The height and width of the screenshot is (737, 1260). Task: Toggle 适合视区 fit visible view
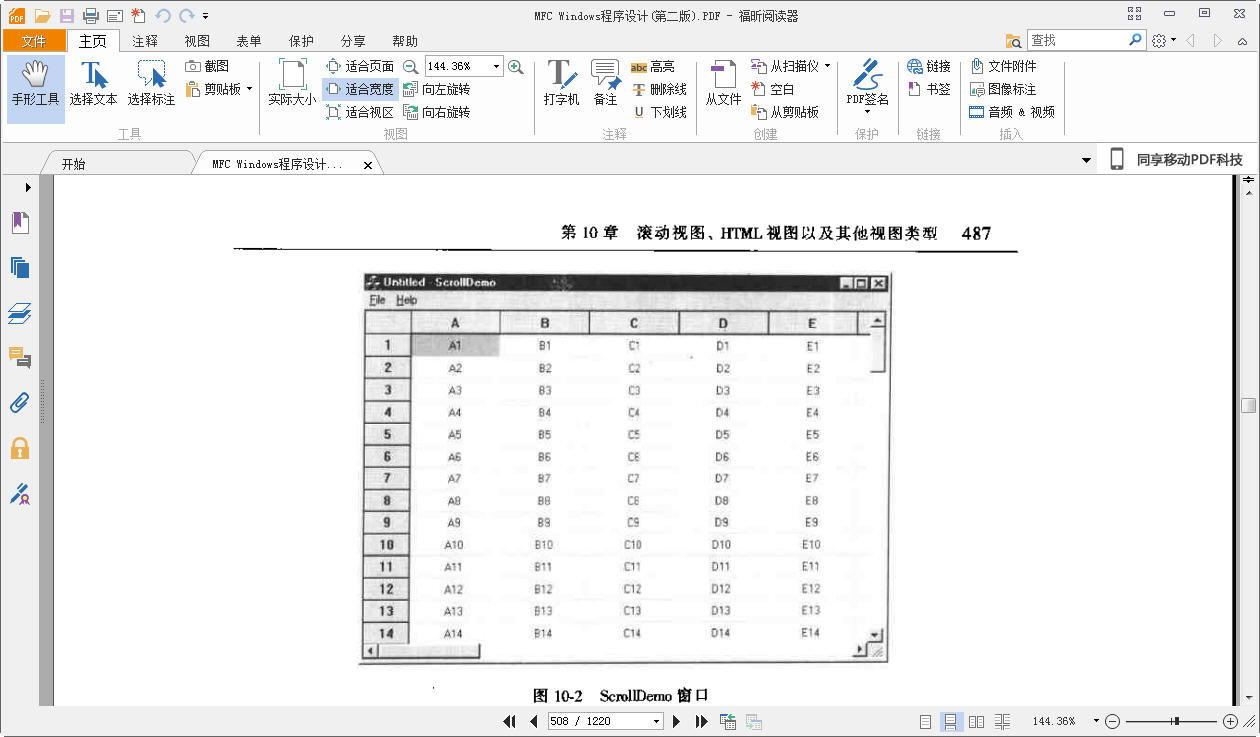point(360,112)
